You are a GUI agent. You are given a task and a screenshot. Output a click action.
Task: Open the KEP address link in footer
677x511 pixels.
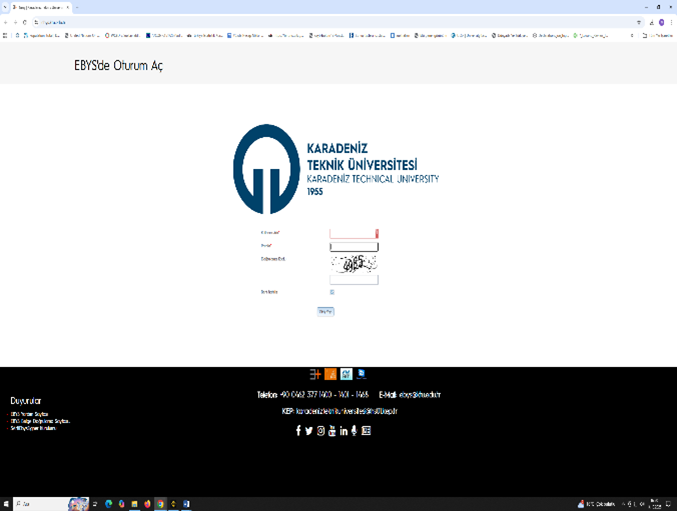point(347,411)
